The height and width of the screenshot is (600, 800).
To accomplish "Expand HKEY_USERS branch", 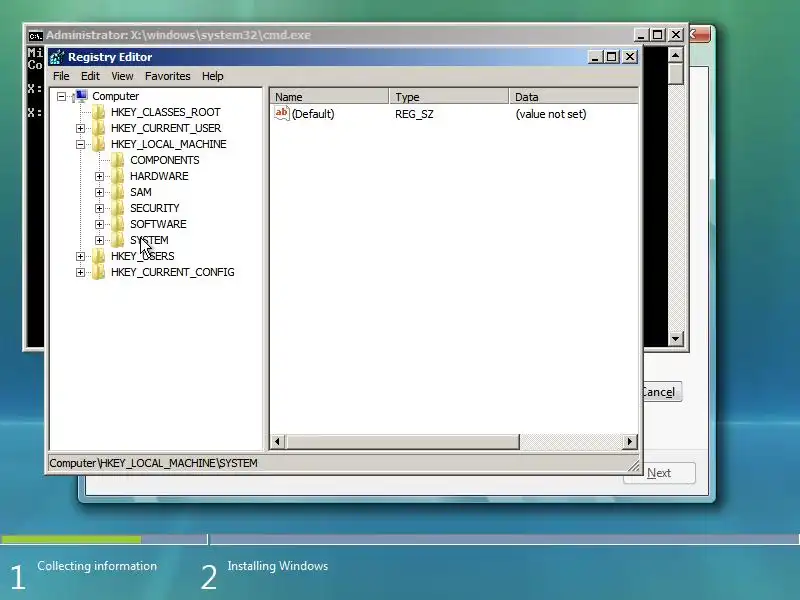I will 81,257.
